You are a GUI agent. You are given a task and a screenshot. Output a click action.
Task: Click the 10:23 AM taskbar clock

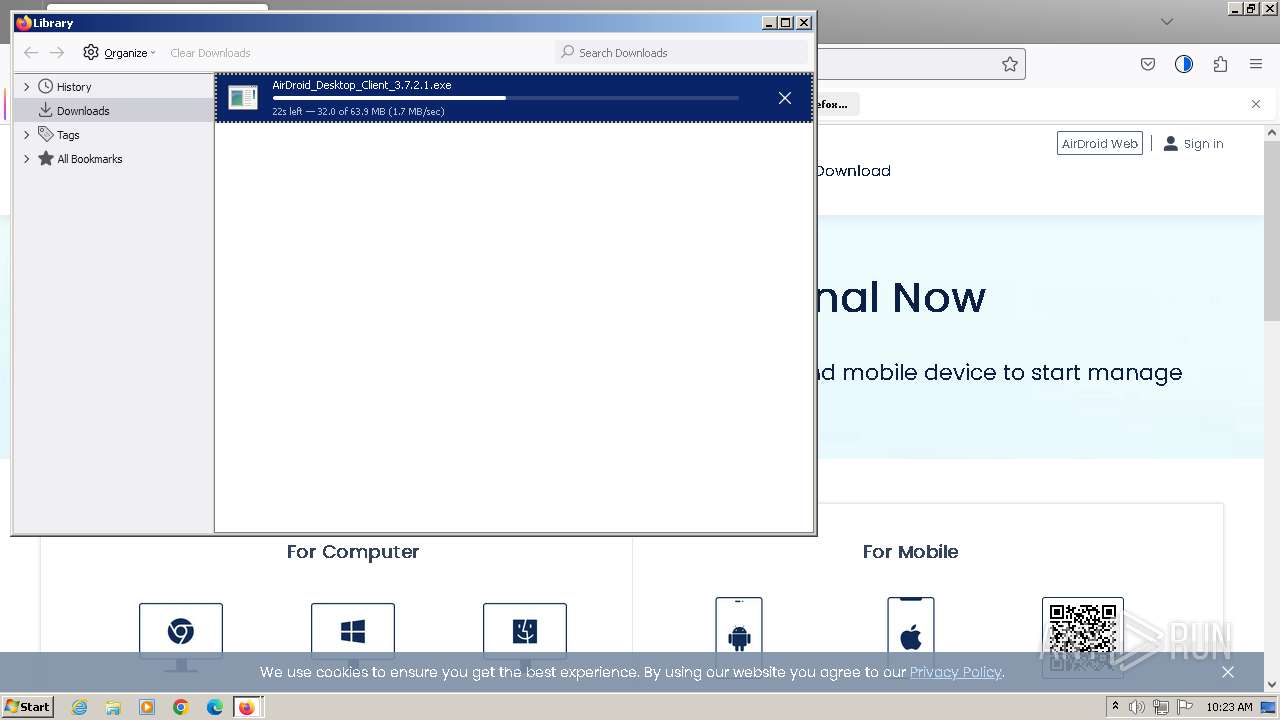click(1229, 707)
